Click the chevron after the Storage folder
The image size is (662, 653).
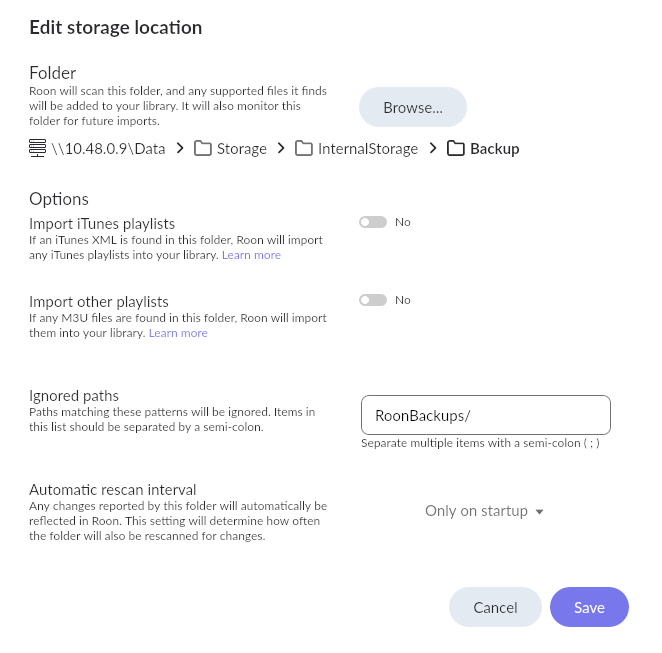[x=281, y=149]
